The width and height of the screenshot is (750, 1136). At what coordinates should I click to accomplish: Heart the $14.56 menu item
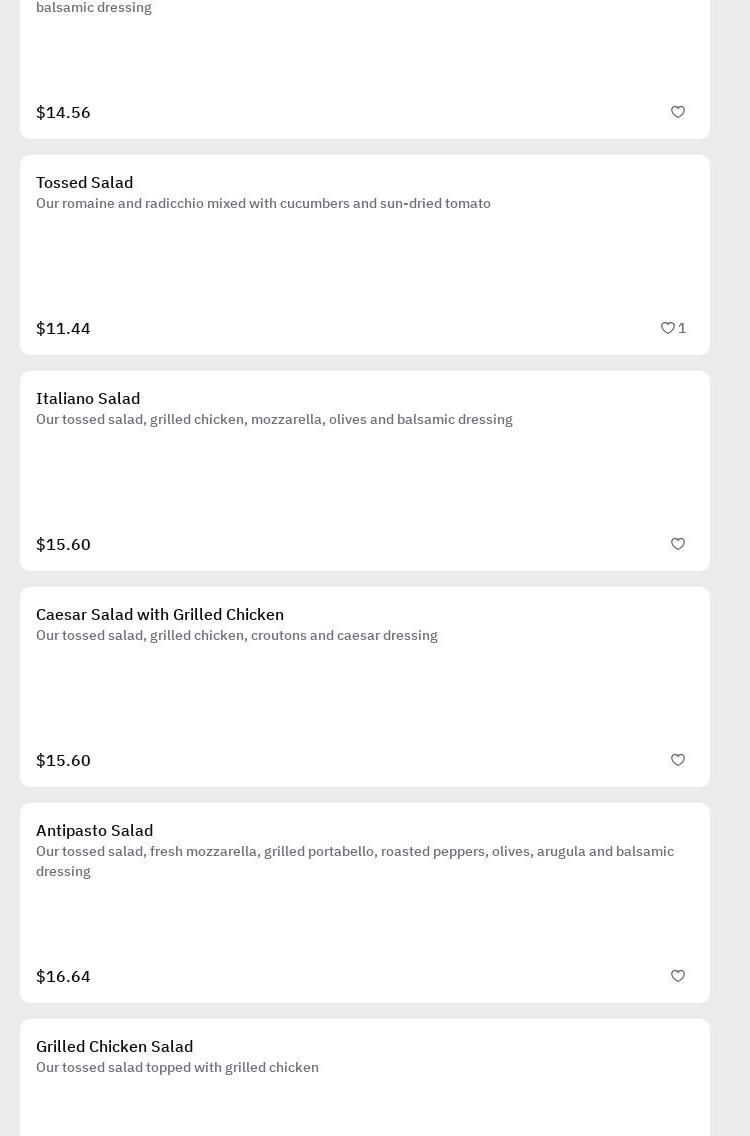pos(678,112)
